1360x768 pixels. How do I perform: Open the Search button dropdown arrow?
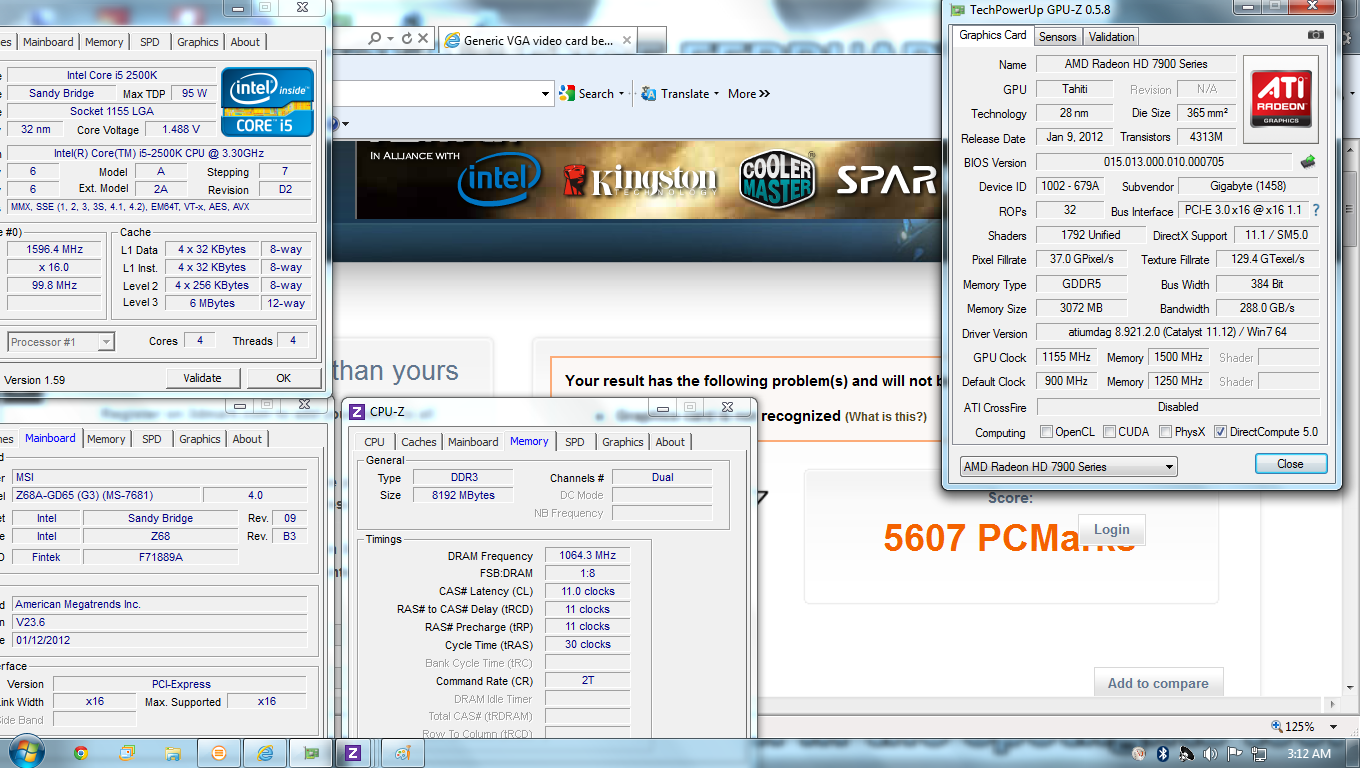tap(621, 94)
